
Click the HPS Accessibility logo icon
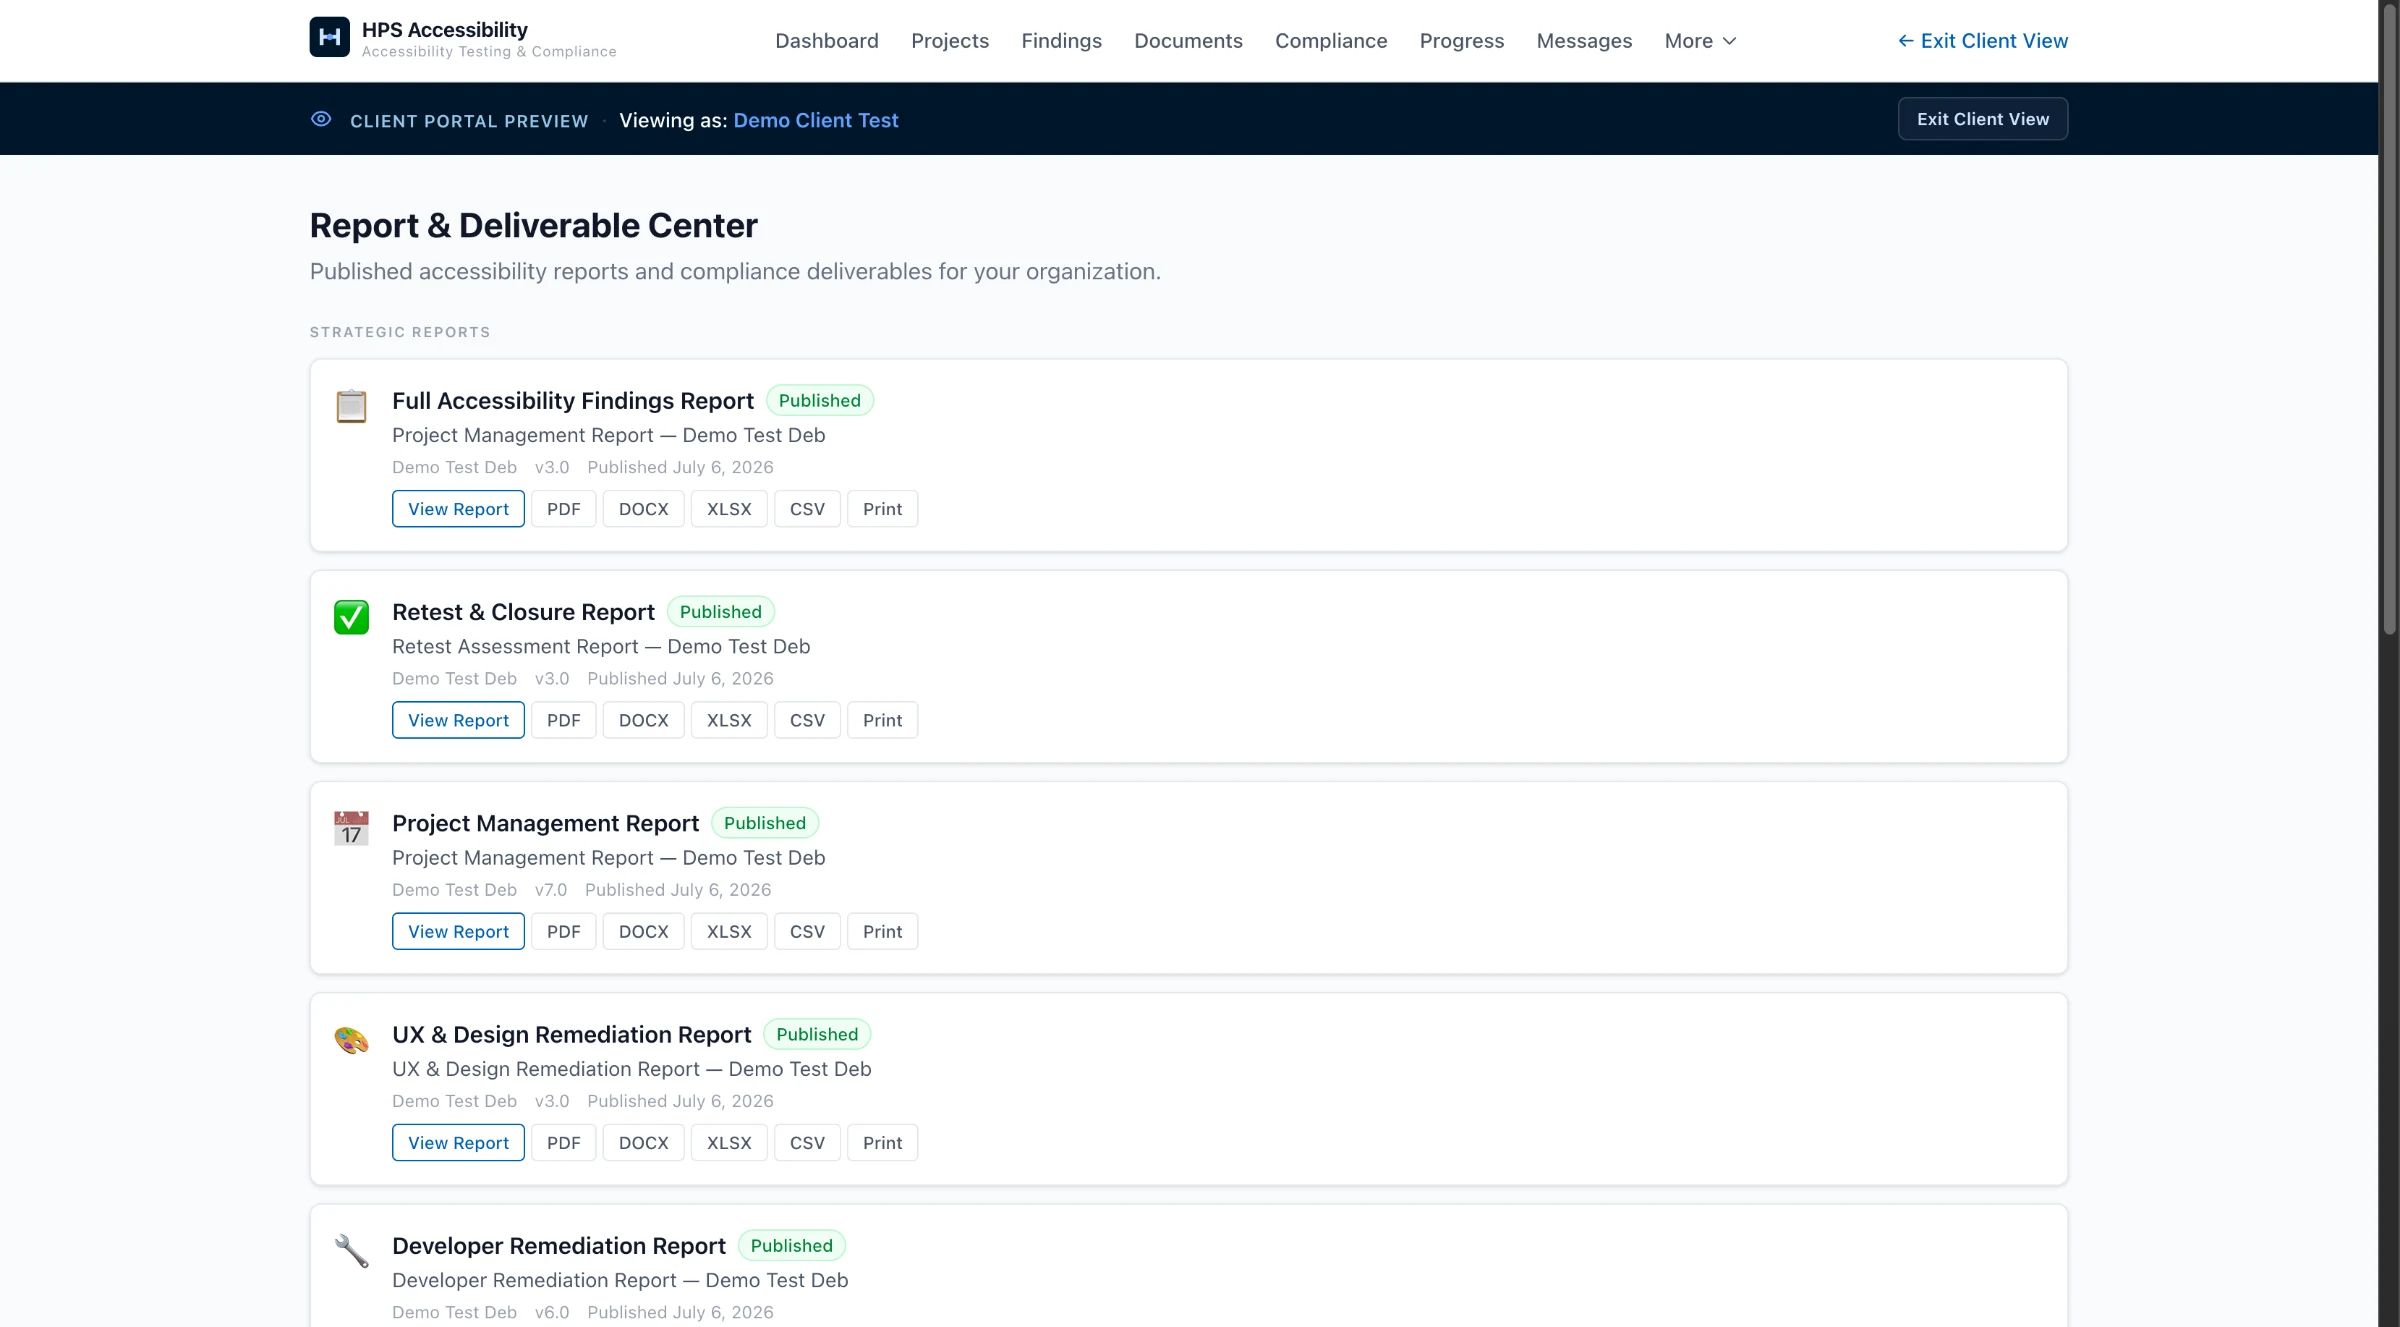[x=329, y=37]
